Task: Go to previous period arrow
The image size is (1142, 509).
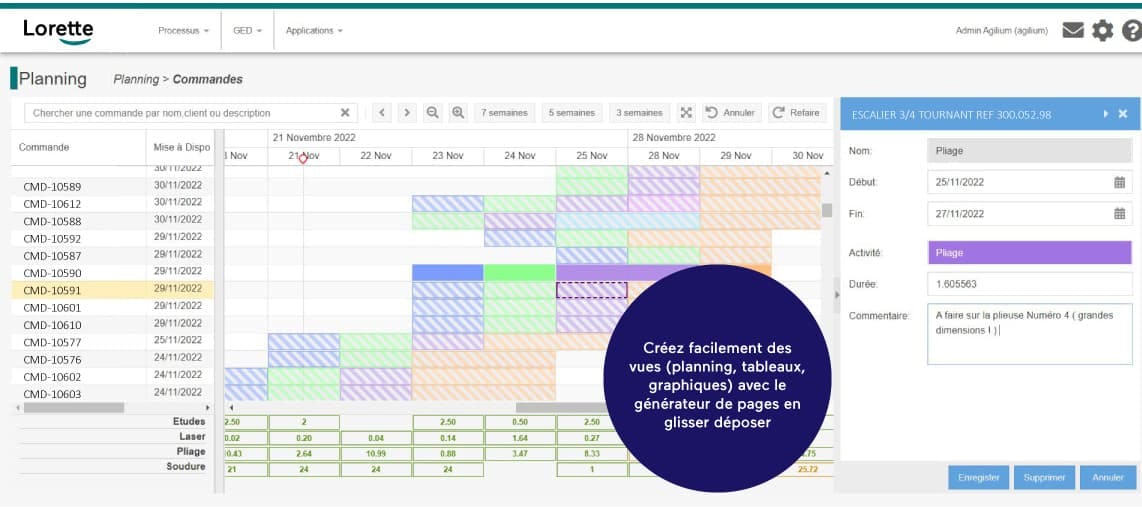Action: (x=382, y=113)
